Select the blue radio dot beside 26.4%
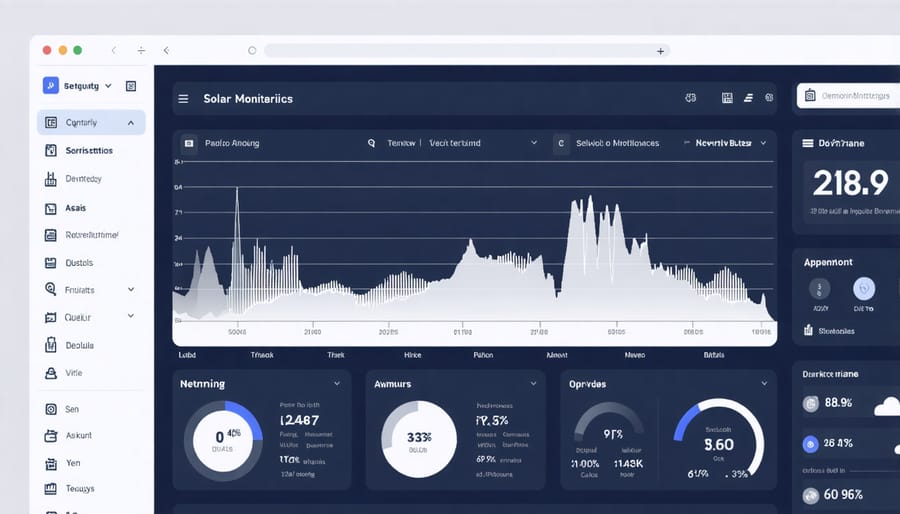Viewport: 900px width, 514px height. pos(812,444)
